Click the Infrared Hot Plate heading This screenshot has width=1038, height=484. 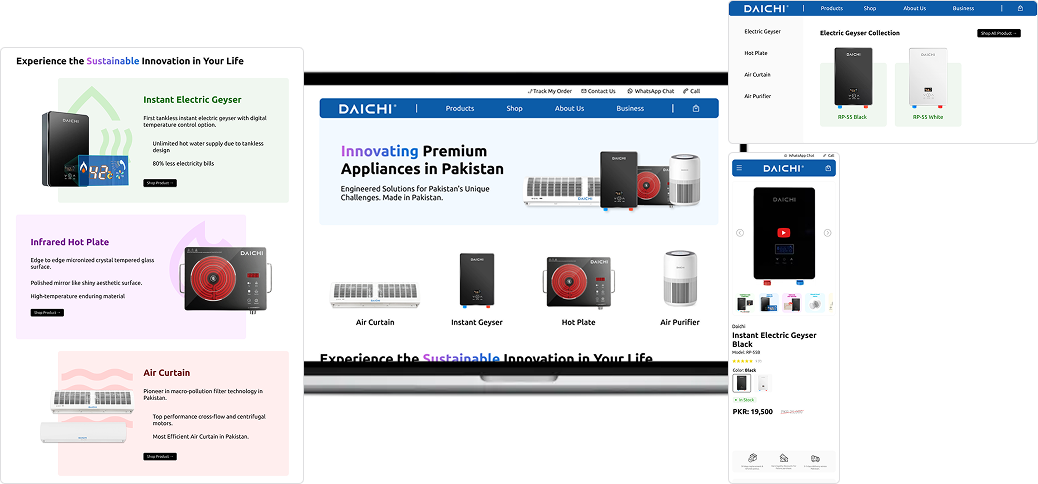(70, 242)
